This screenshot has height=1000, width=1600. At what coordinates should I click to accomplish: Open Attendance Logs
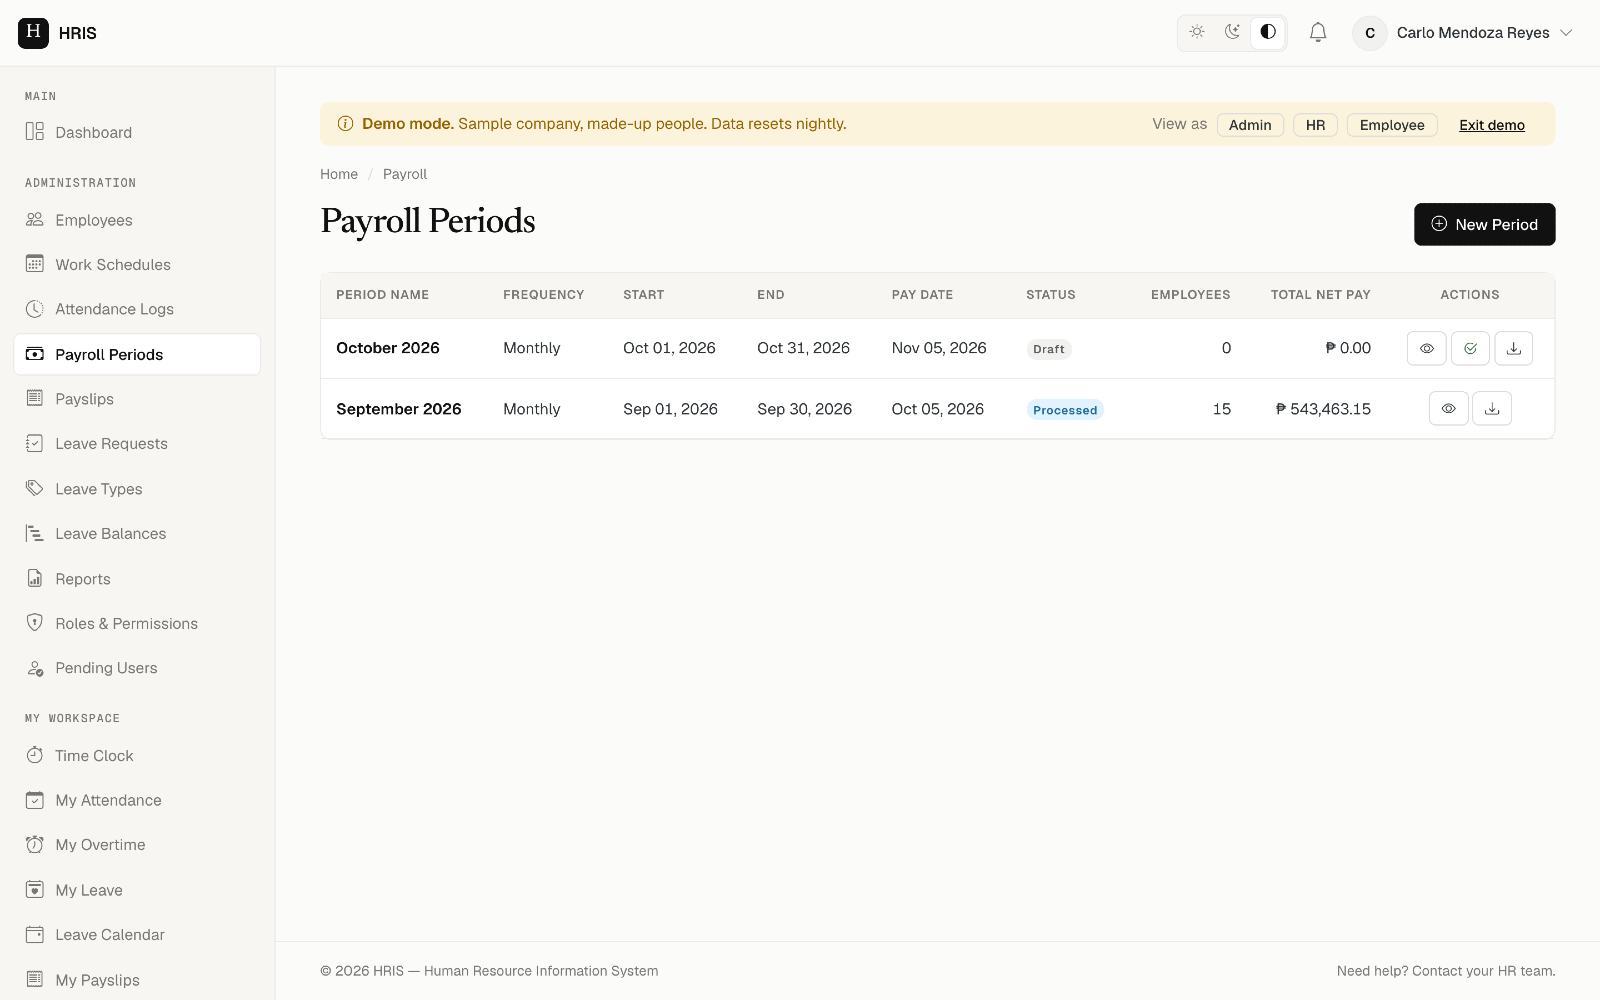[137, 309]
